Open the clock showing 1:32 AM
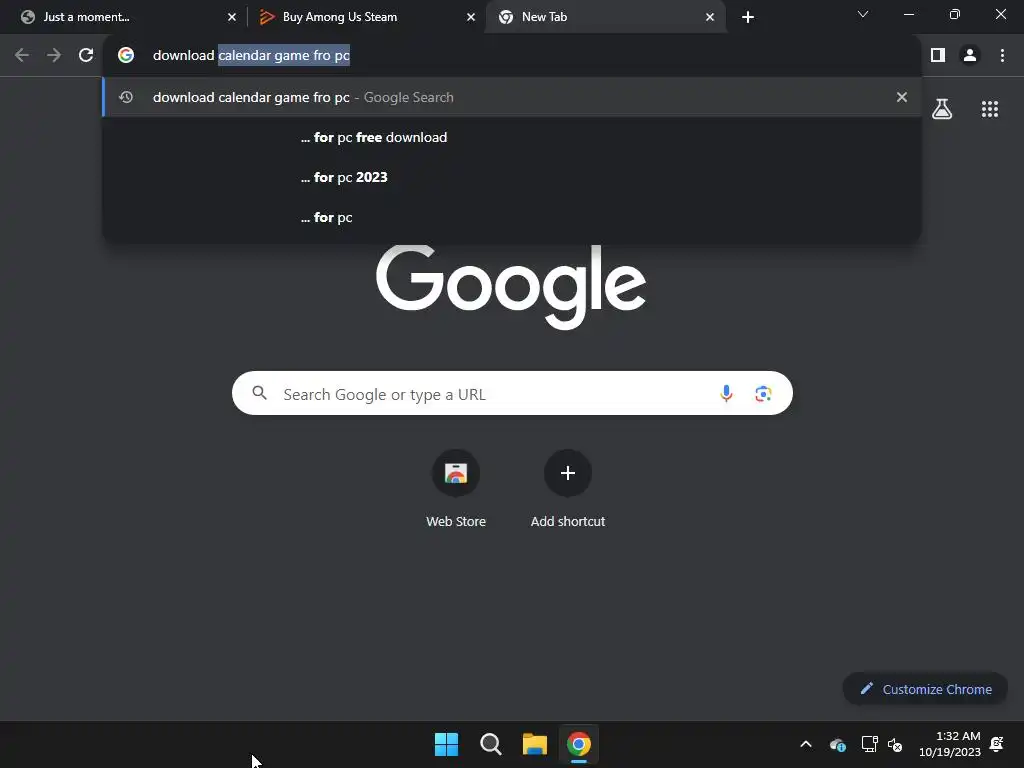Viewport: 1024px width, 768px height. [x=950, y=744]
